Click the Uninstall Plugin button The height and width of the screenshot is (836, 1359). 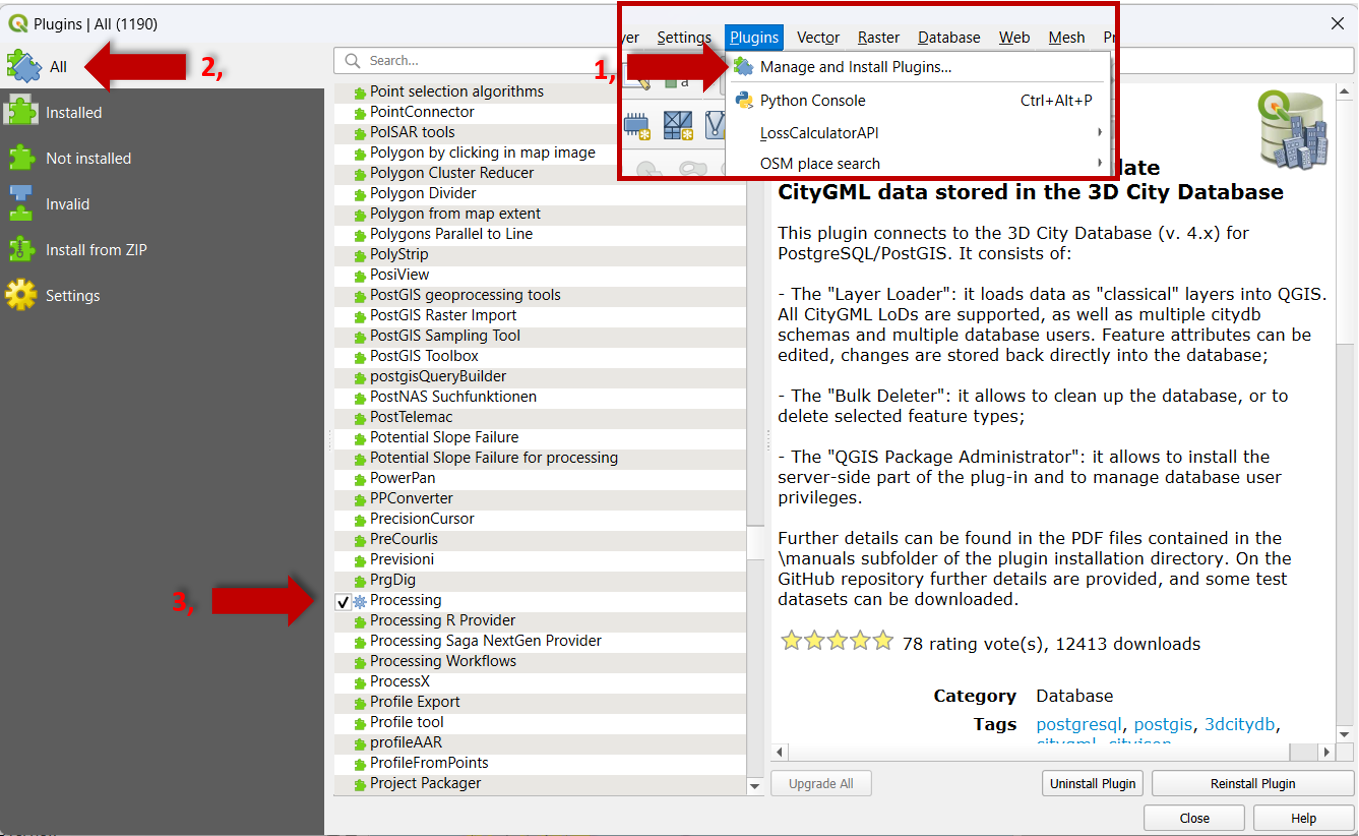[x=1092, y=784]
